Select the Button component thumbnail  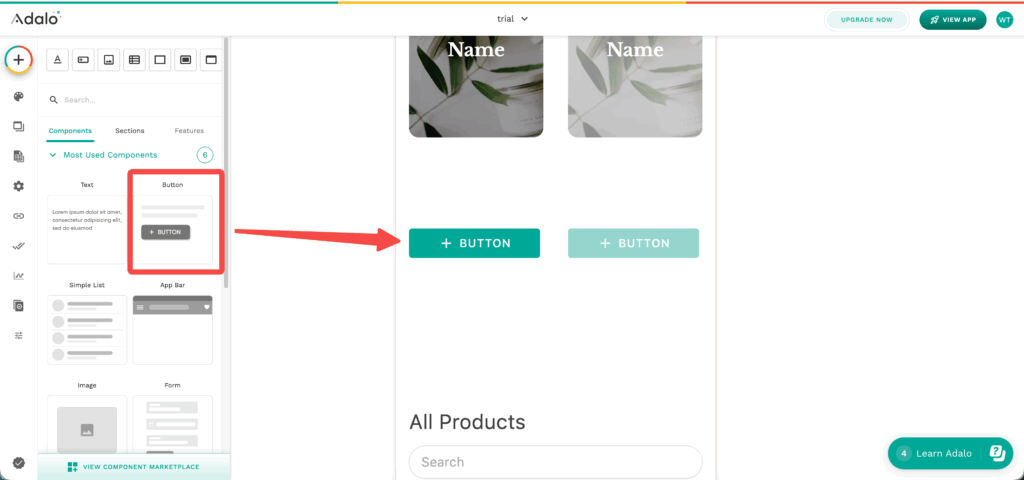(x=172, y=230)
